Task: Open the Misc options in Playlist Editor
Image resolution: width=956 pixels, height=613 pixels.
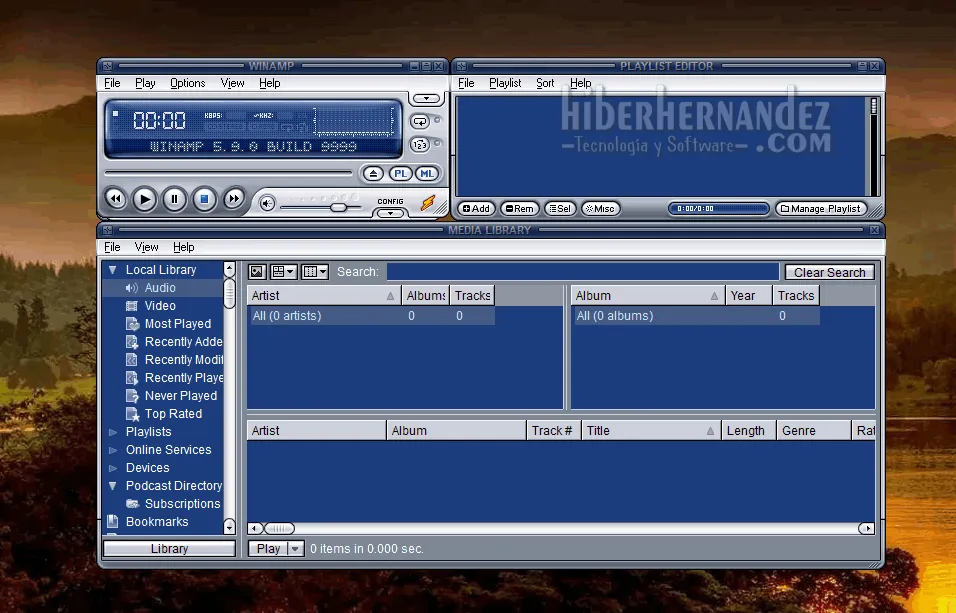Action: tap(600, 208)
